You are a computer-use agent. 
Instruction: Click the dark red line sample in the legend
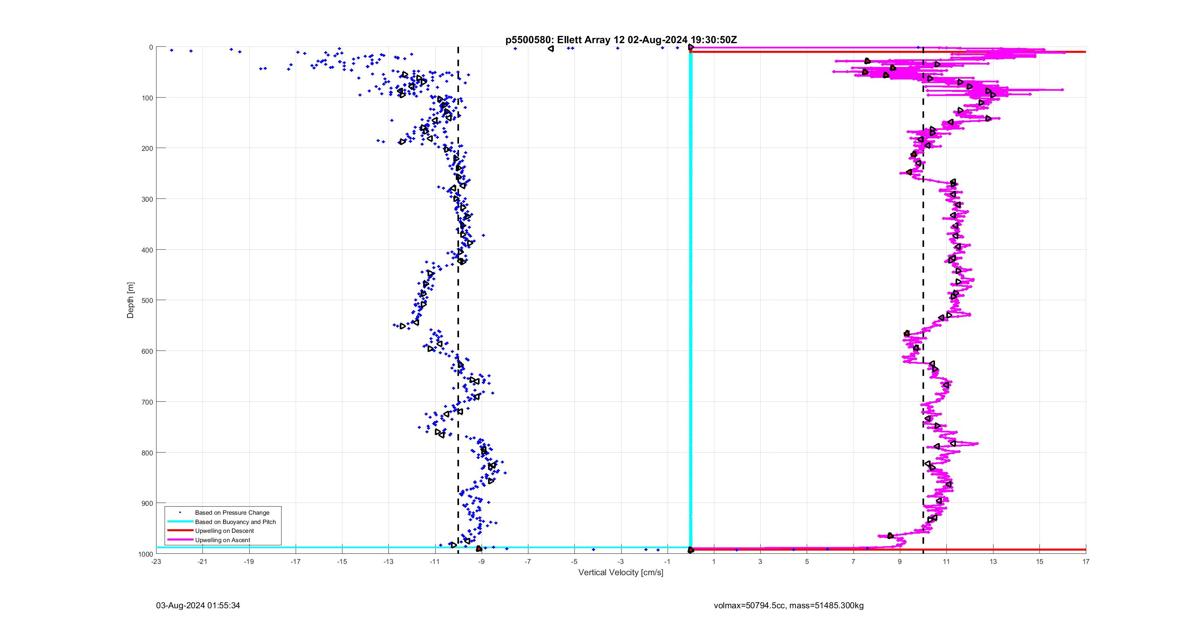tap(179, 531)
